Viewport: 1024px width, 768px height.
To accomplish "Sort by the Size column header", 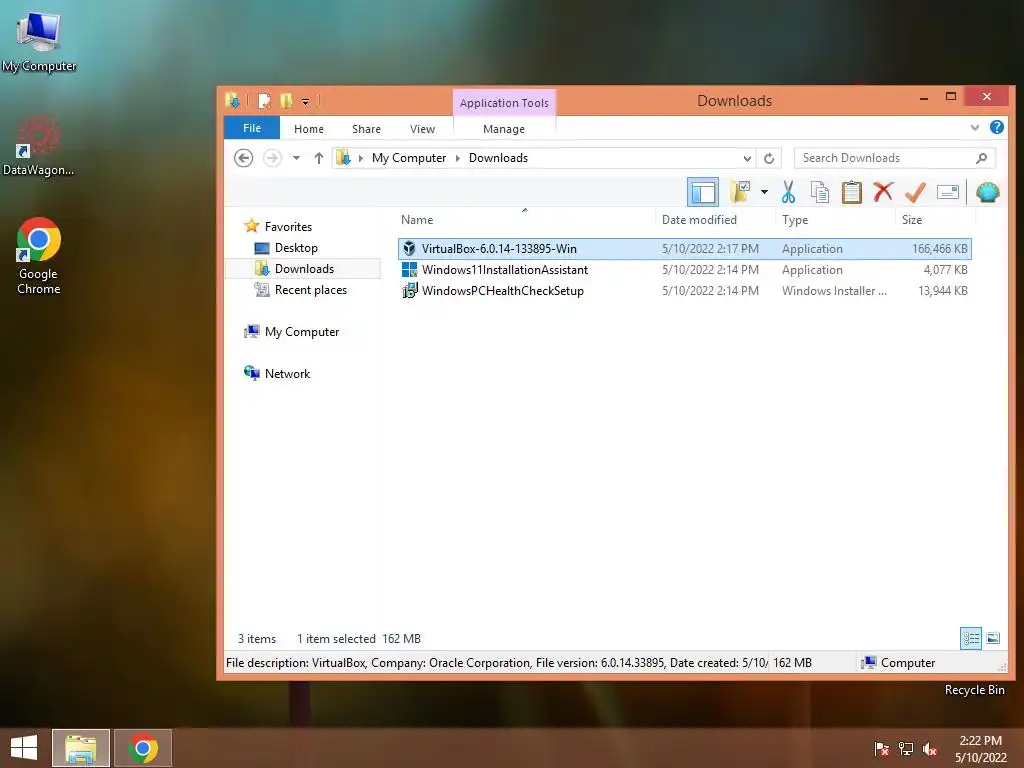I will pos(912,220).
